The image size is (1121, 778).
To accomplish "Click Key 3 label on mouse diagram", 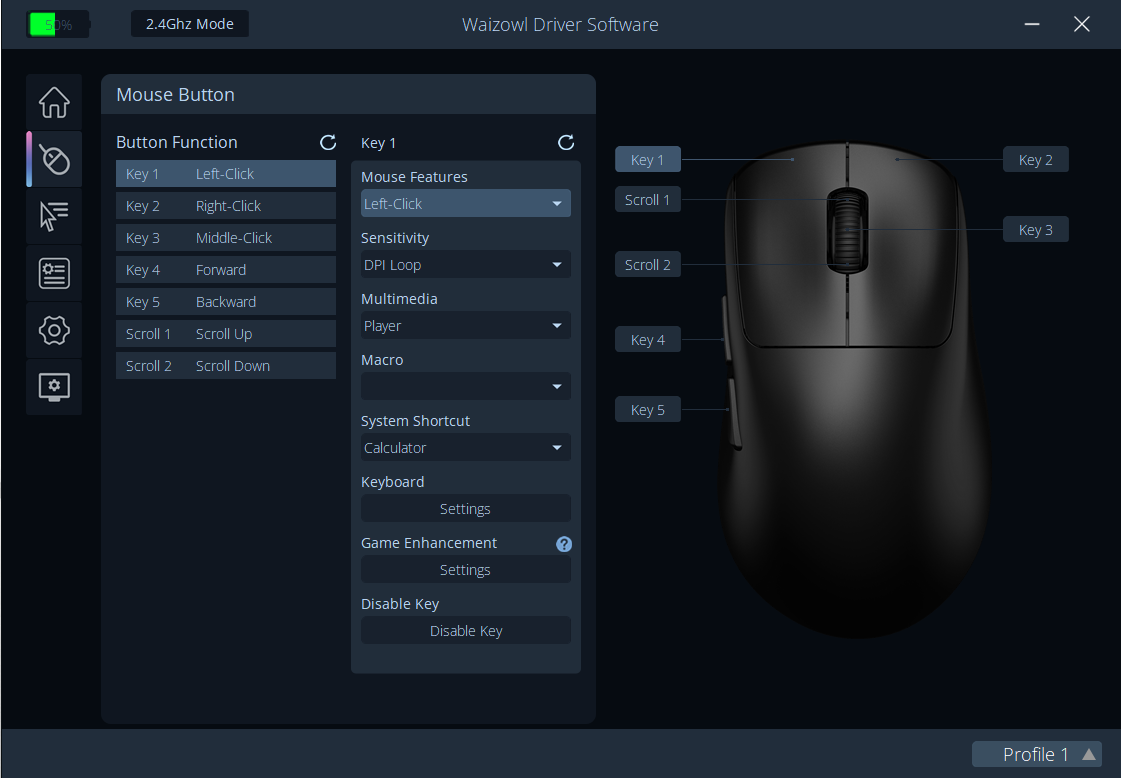I will pyautogui.click(x=1036, y=230).
